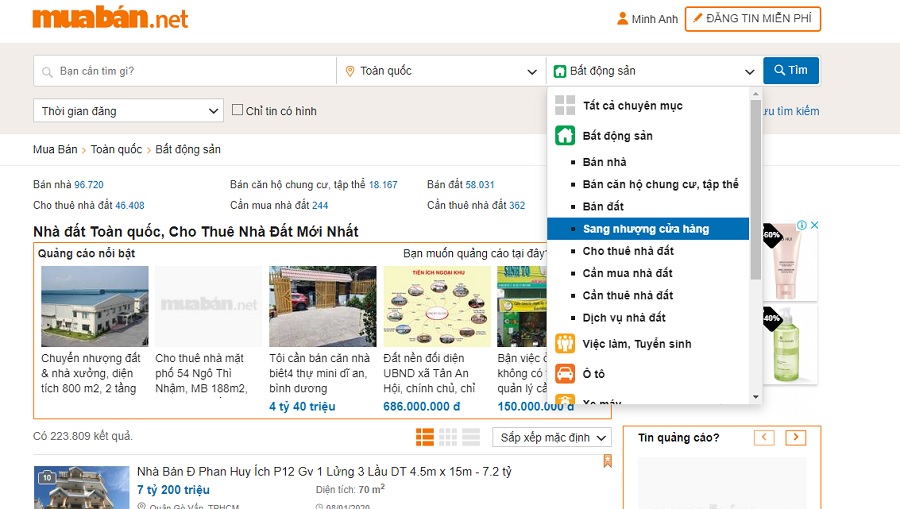
Task: Select Cần thuê nhà đất in category list
Action: coord(627,296)
